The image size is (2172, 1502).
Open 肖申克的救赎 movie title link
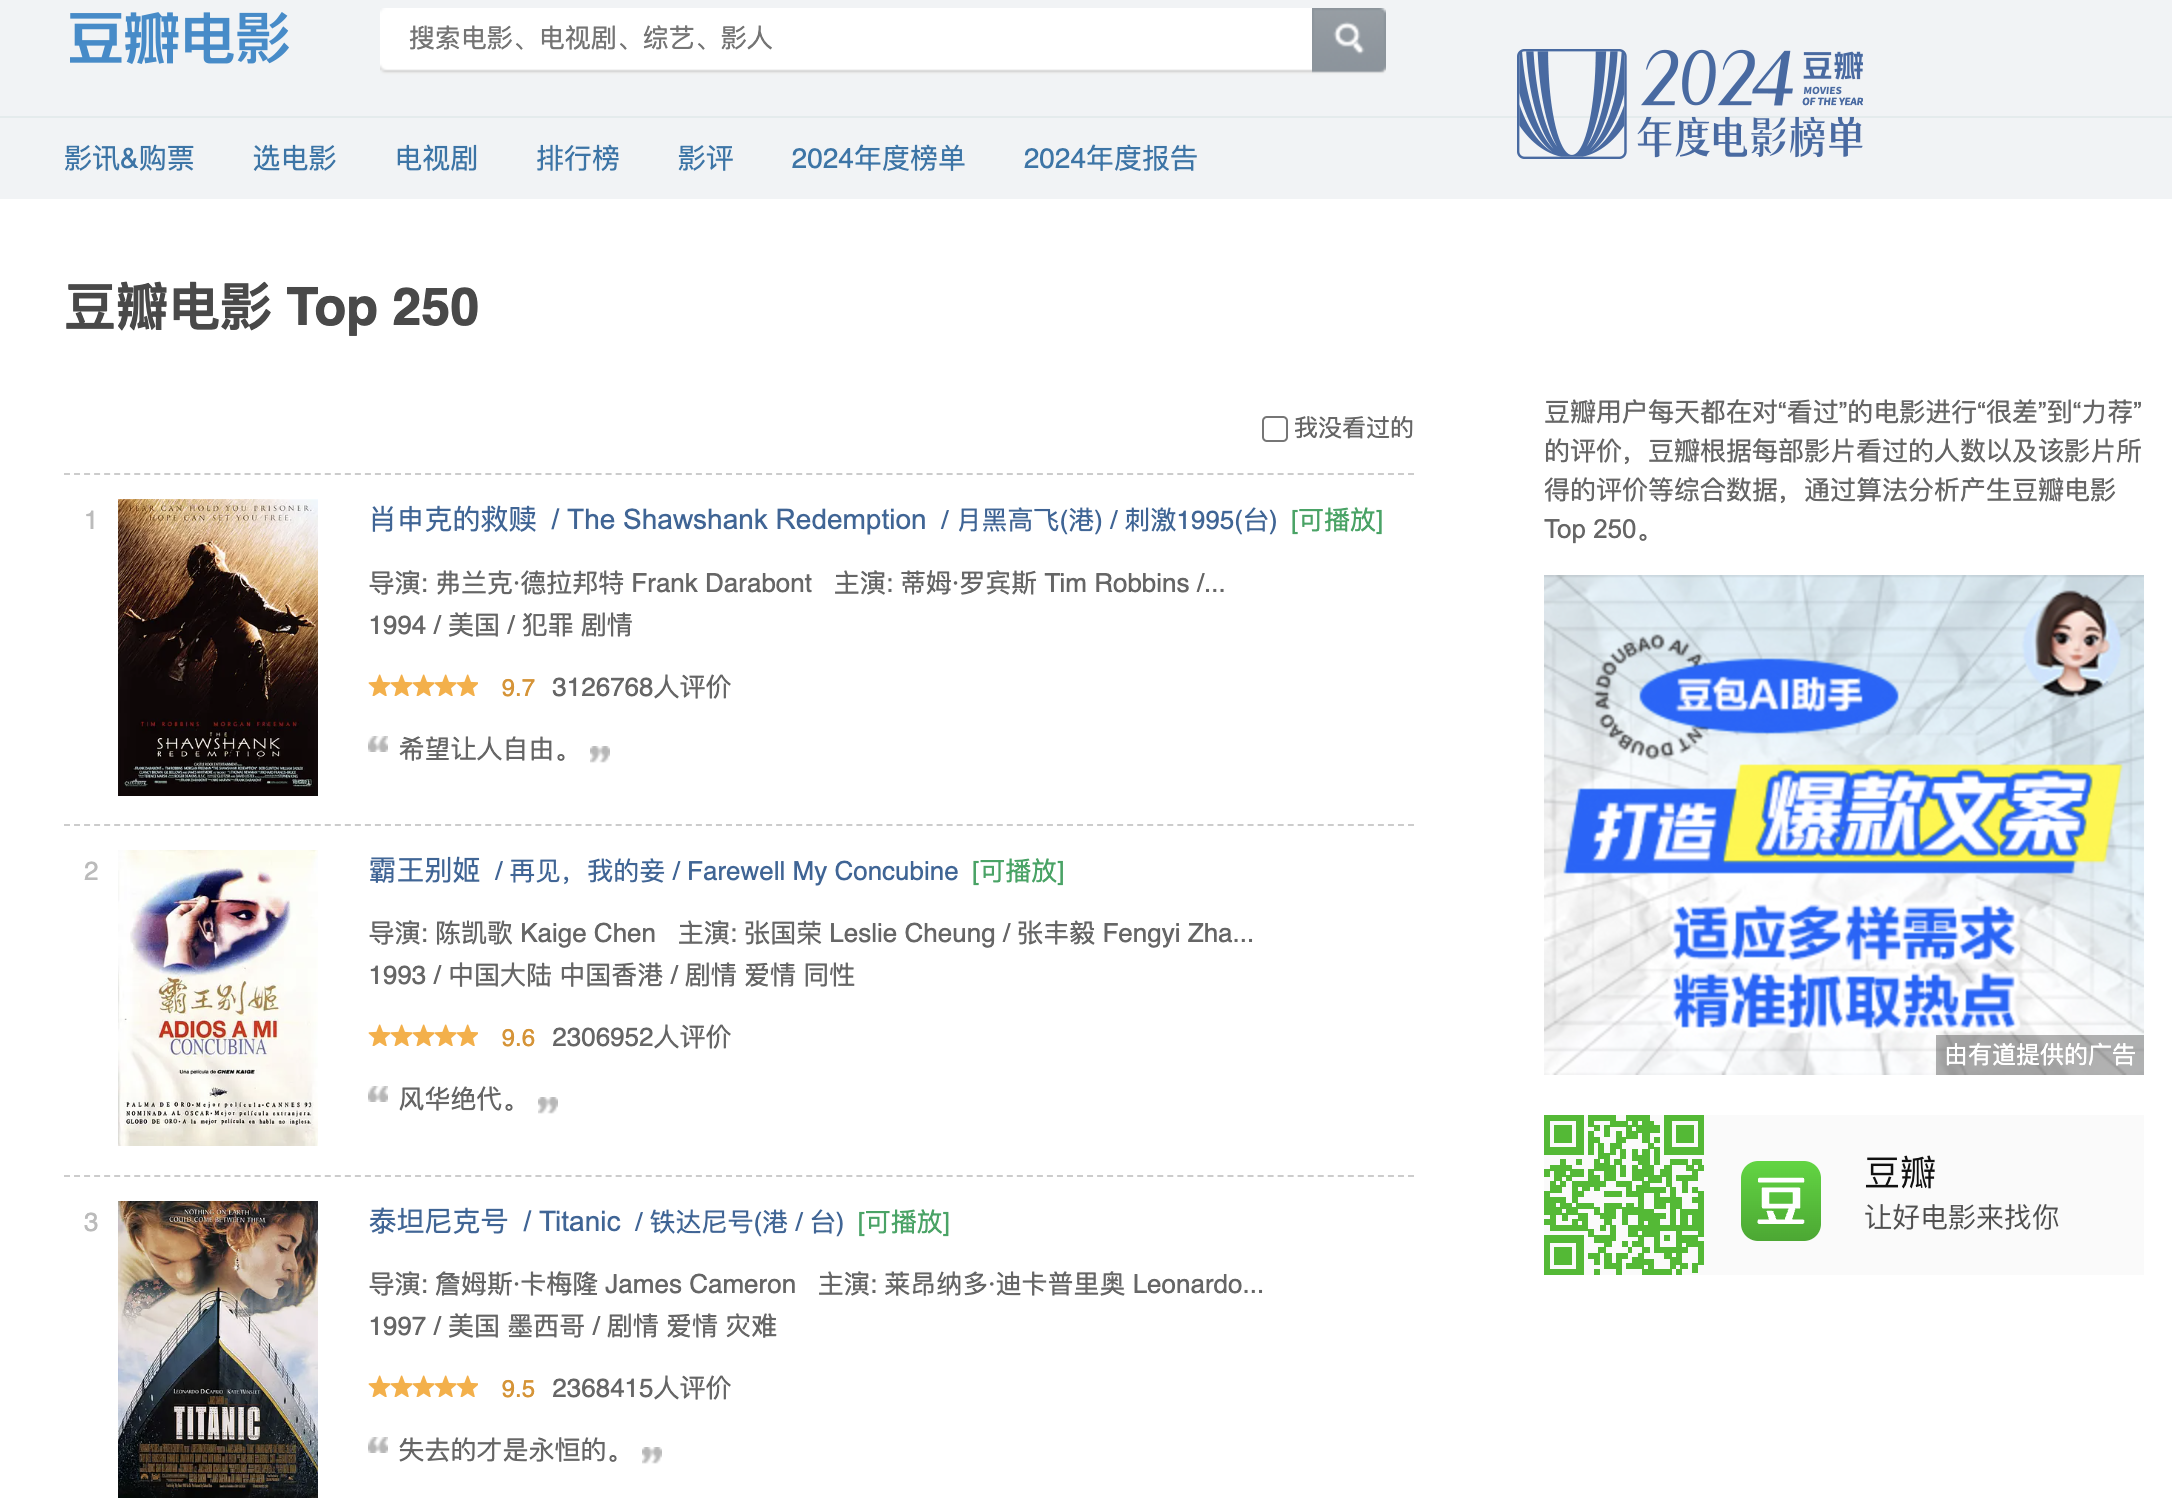(453, 519)
